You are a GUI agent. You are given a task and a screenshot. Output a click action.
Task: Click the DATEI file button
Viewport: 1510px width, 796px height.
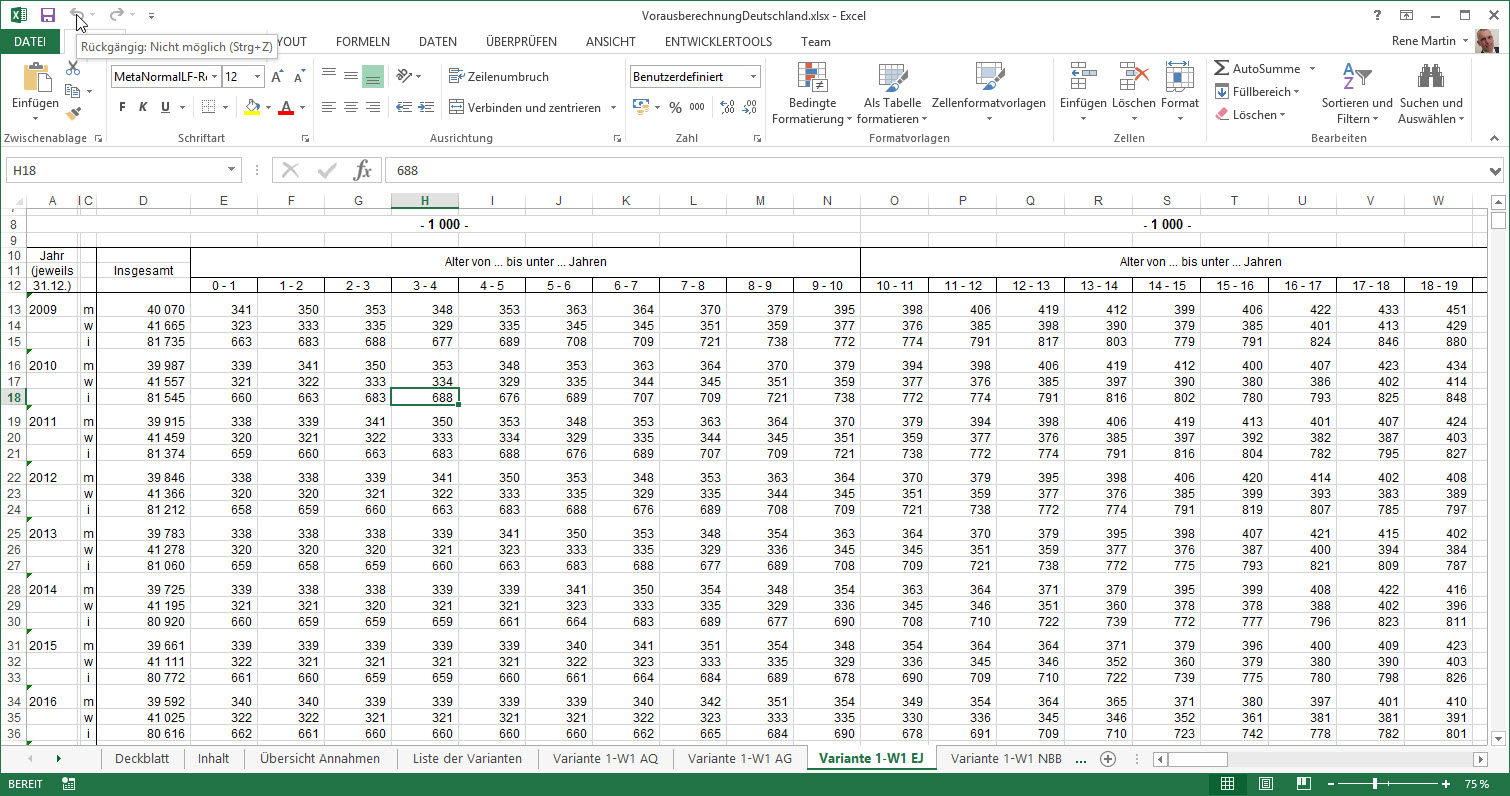(x=30, y=42)
